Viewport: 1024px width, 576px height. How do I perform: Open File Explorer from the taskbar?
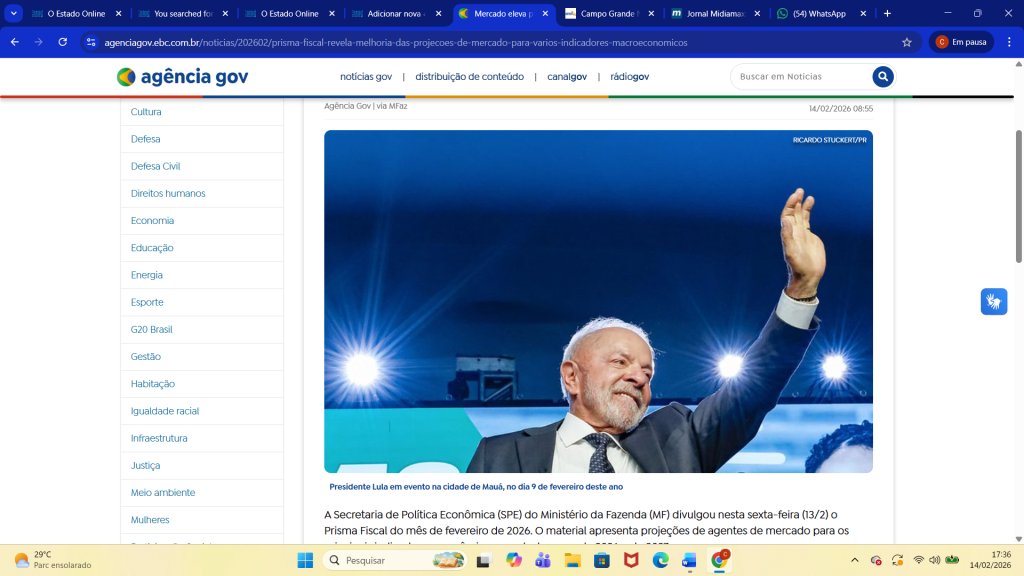click(x=572, y=560)
